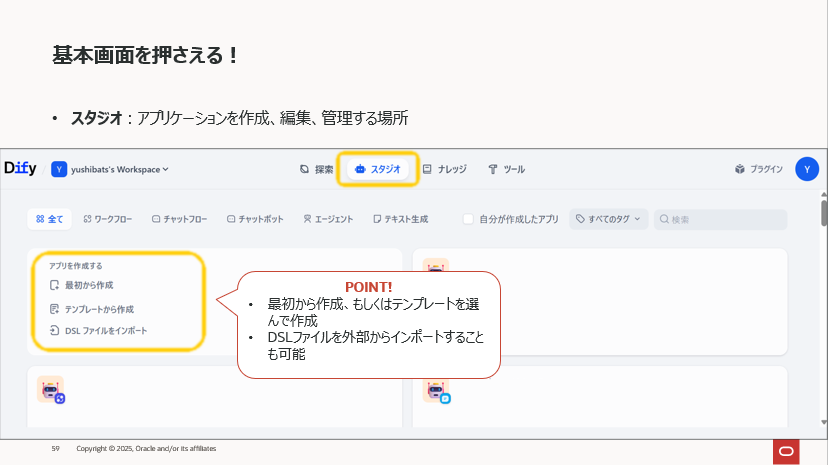
Task: Toggle the 自分が作成したアプリ checkbox
Action: pos(468,219)
